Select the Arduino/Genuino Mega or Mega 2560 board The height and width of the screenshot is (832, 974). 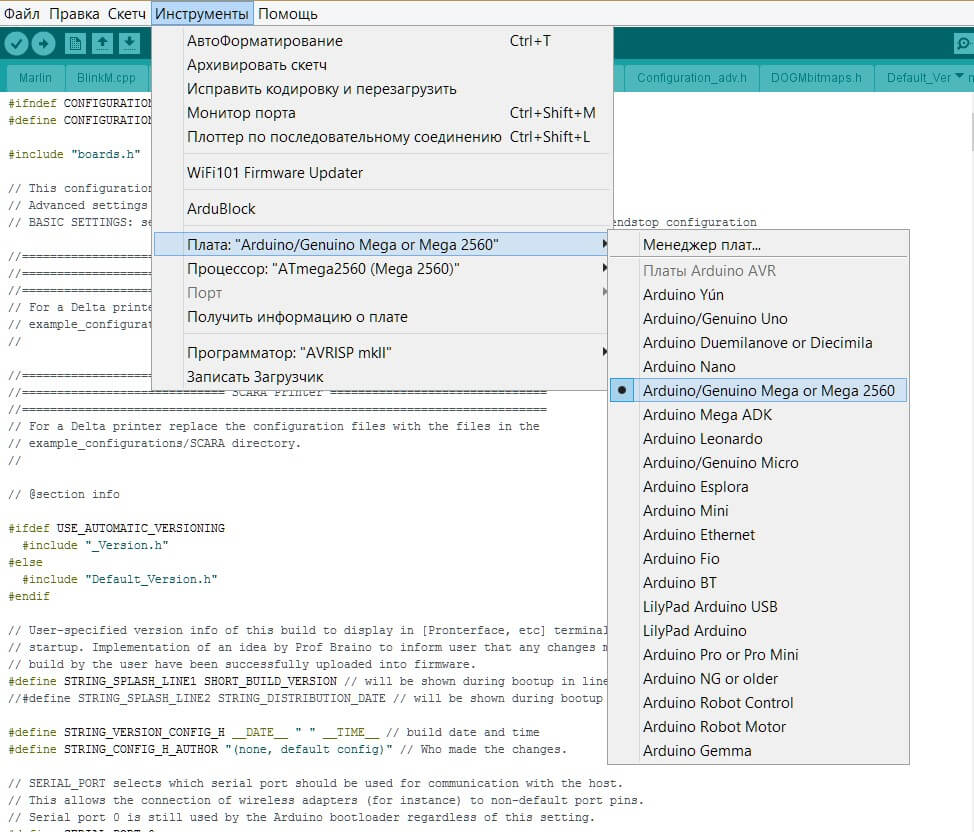coord(768,391)
